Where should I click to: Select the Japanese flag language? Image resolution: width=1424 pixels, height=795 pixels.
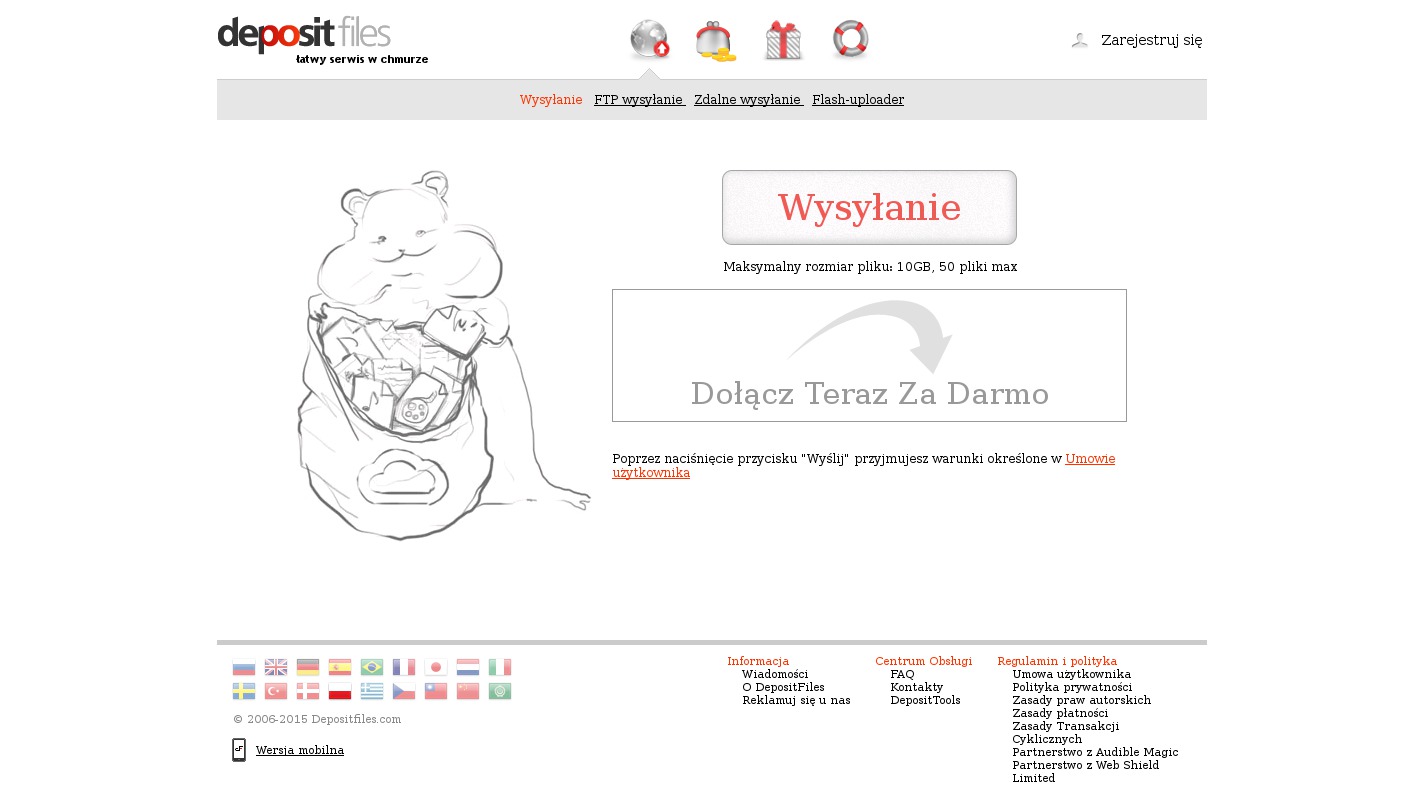pyautogui.click(x=436, y=667)
